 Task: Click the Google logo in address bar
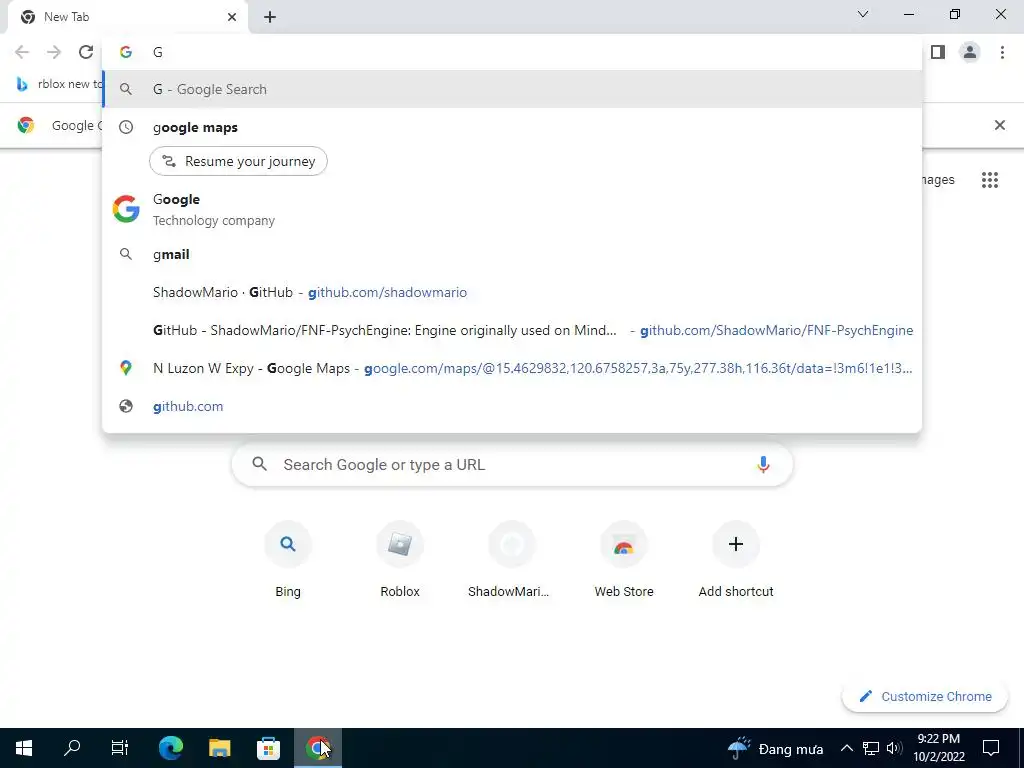tap(126, 52)
